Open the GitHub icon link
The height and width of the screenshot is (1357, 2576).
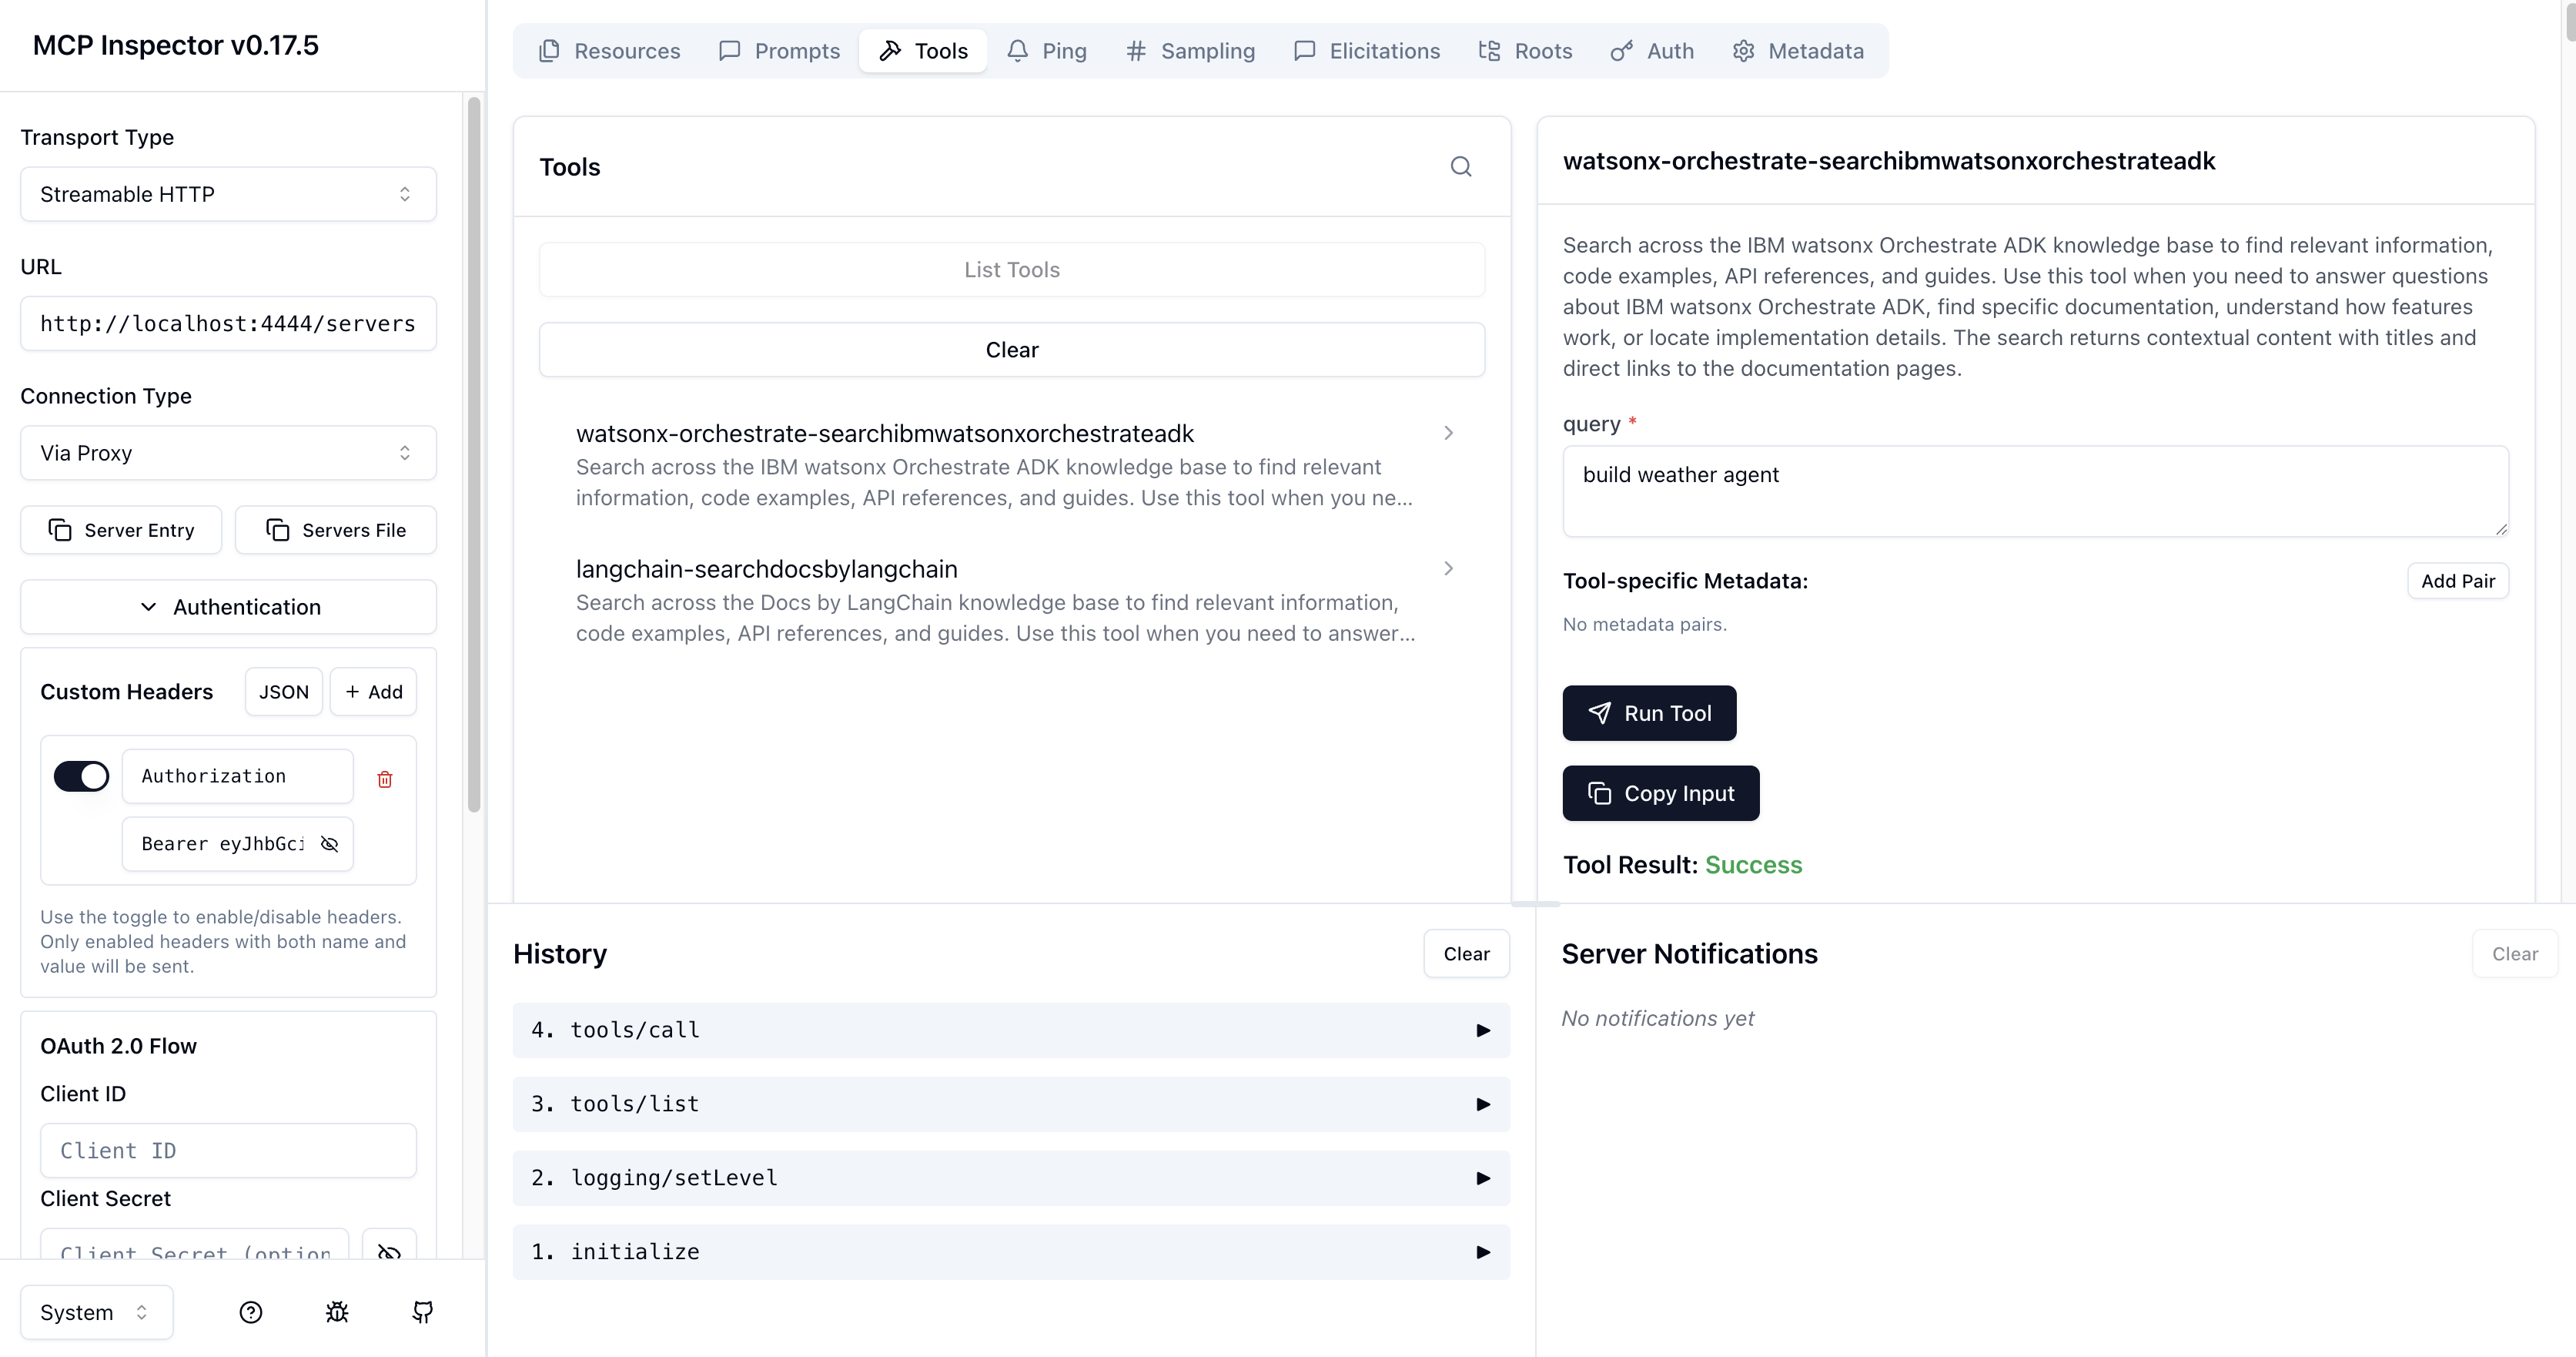[x=423, y=1312]
